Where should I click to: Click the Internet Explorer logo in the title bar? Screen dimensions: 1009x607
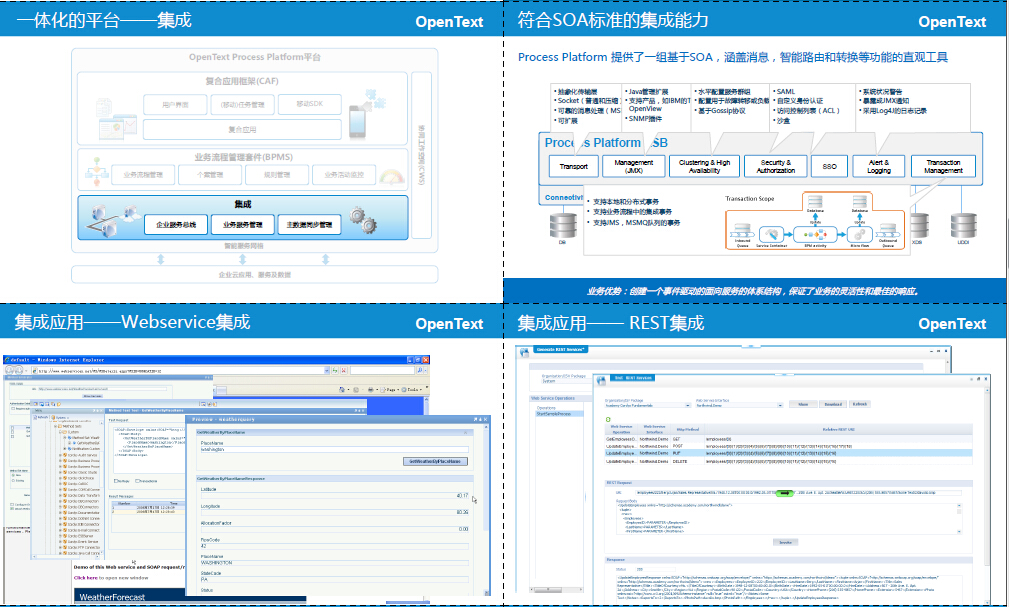[x=8, y=360]
